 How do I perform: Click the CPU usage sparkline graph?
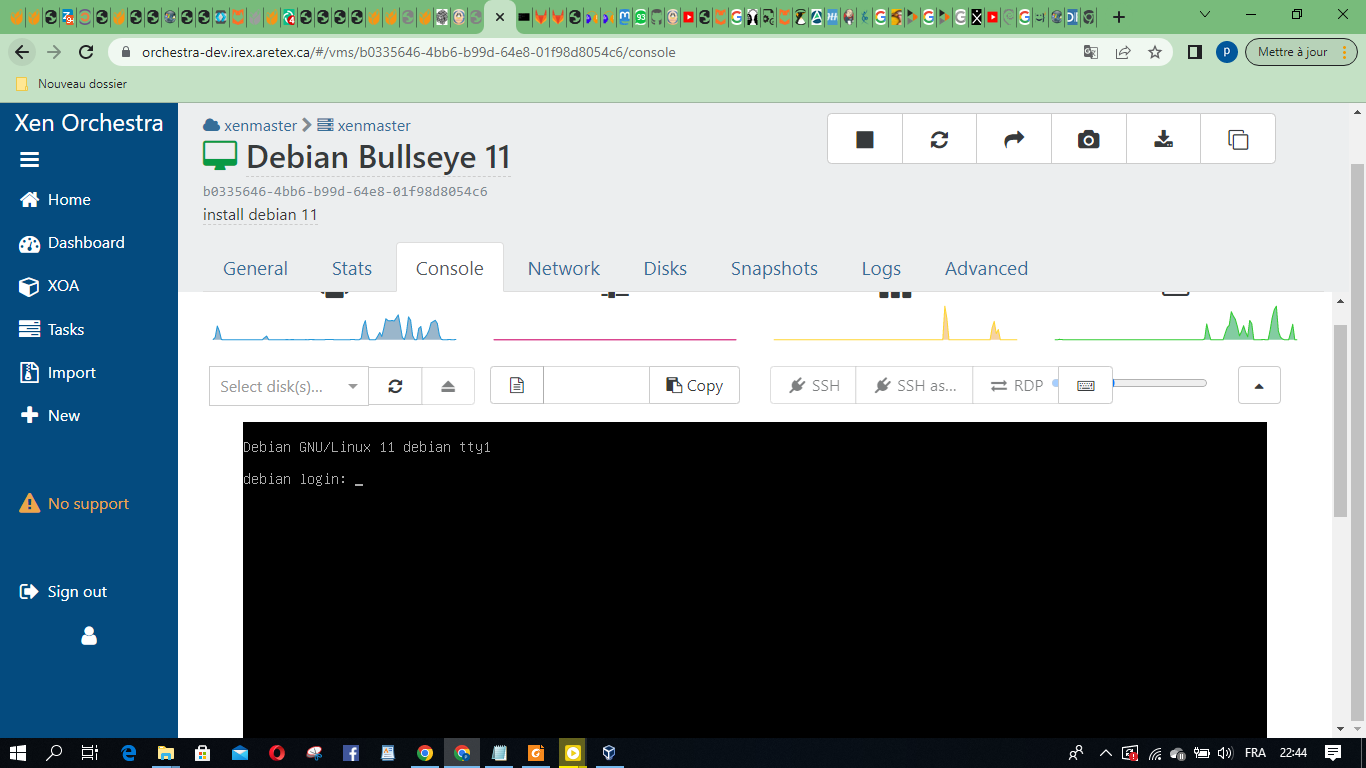[x=334, y=326]
